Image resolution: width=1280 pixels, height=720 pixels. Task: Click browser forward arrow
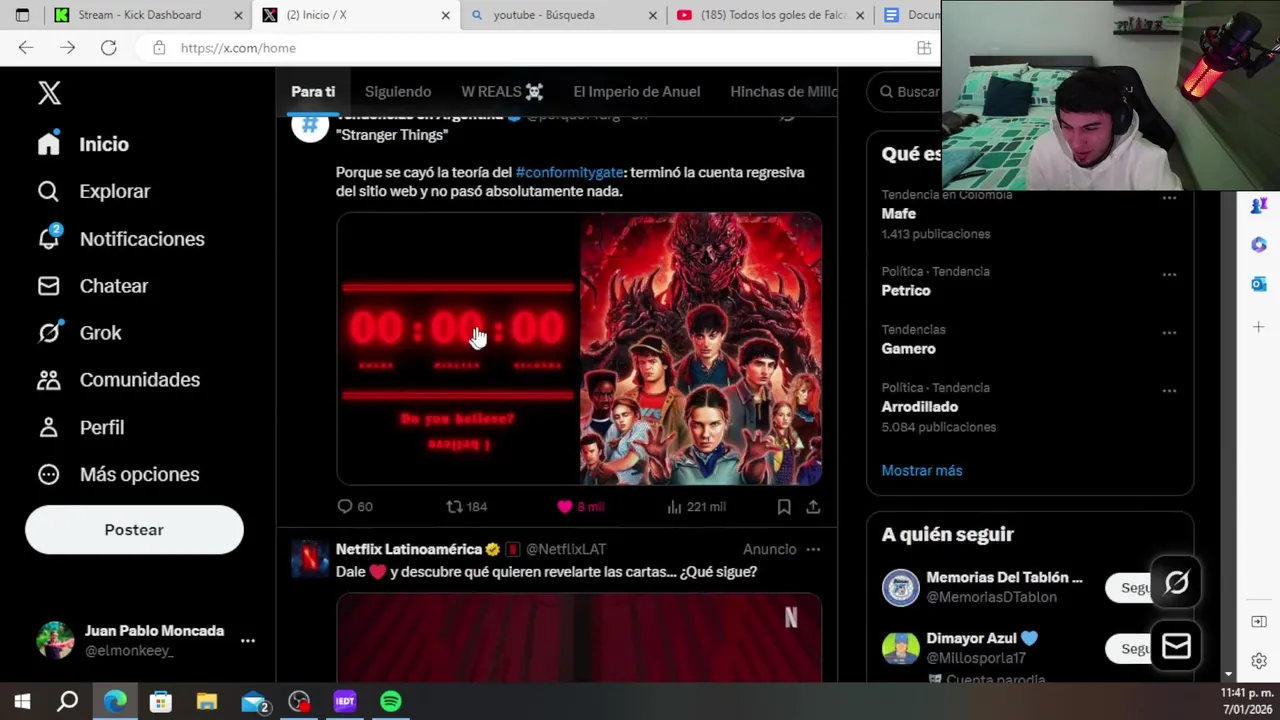(x=67, y=48)
